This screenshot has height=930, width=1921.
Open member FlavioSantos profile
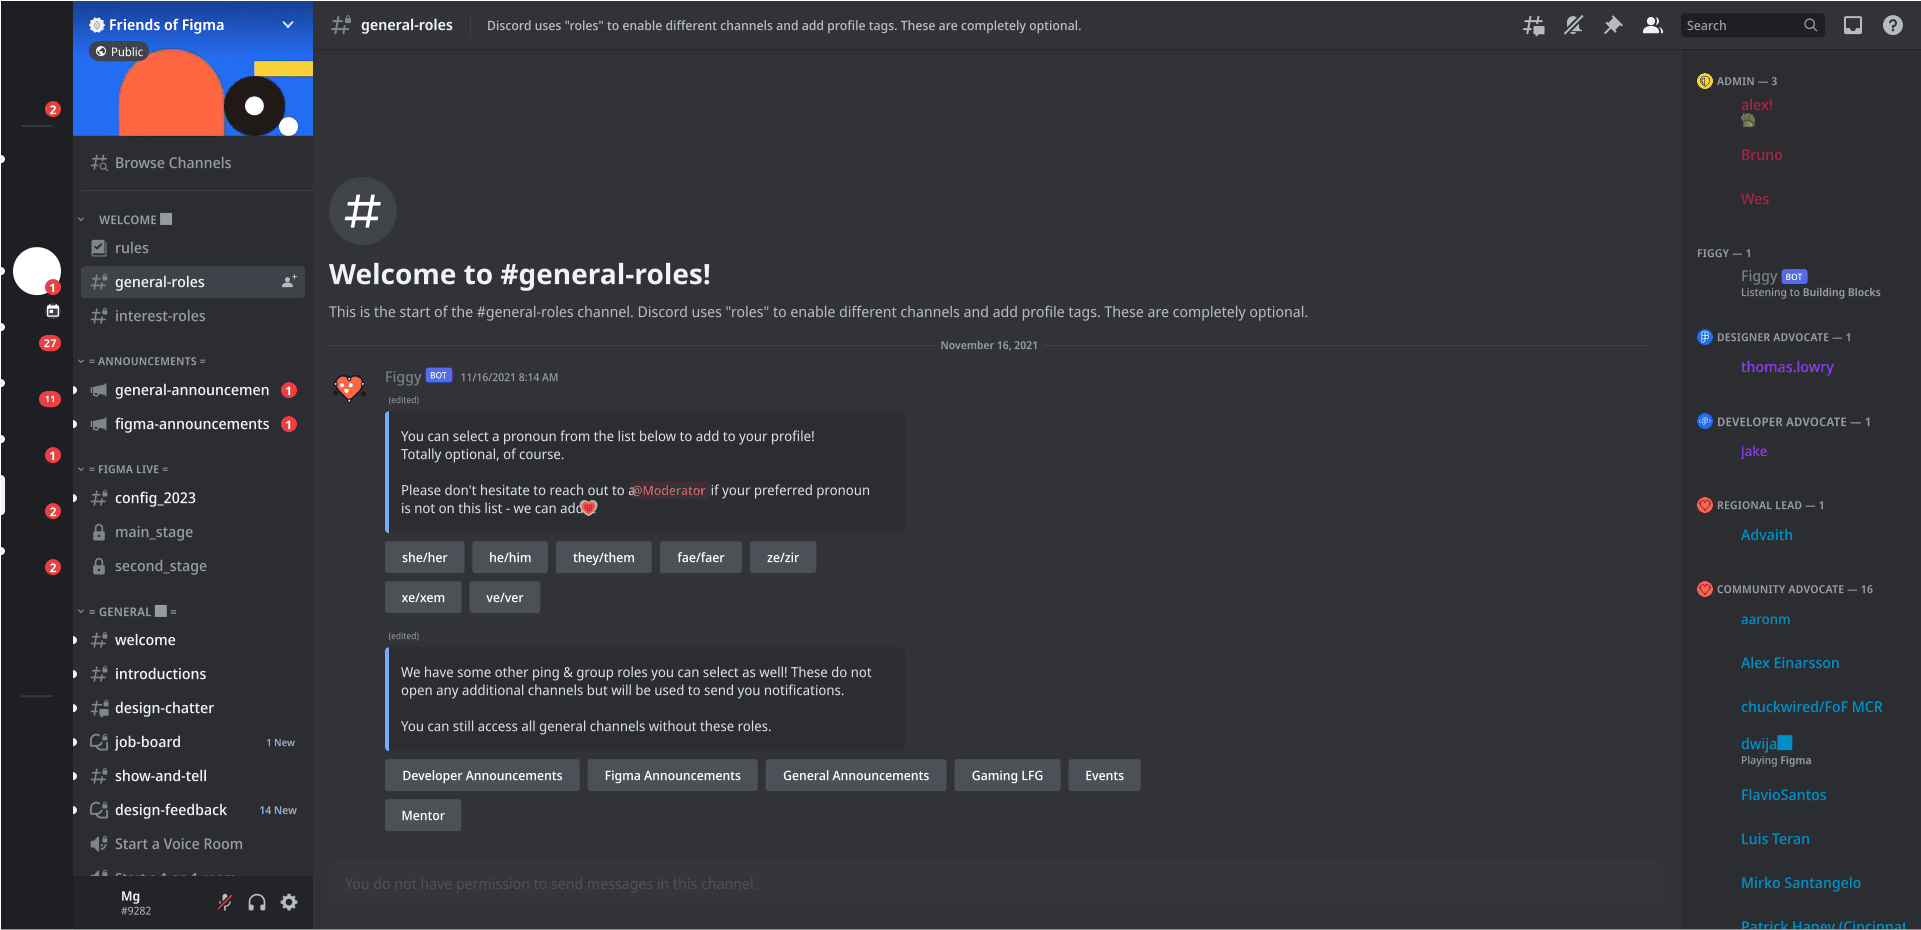1783,795
